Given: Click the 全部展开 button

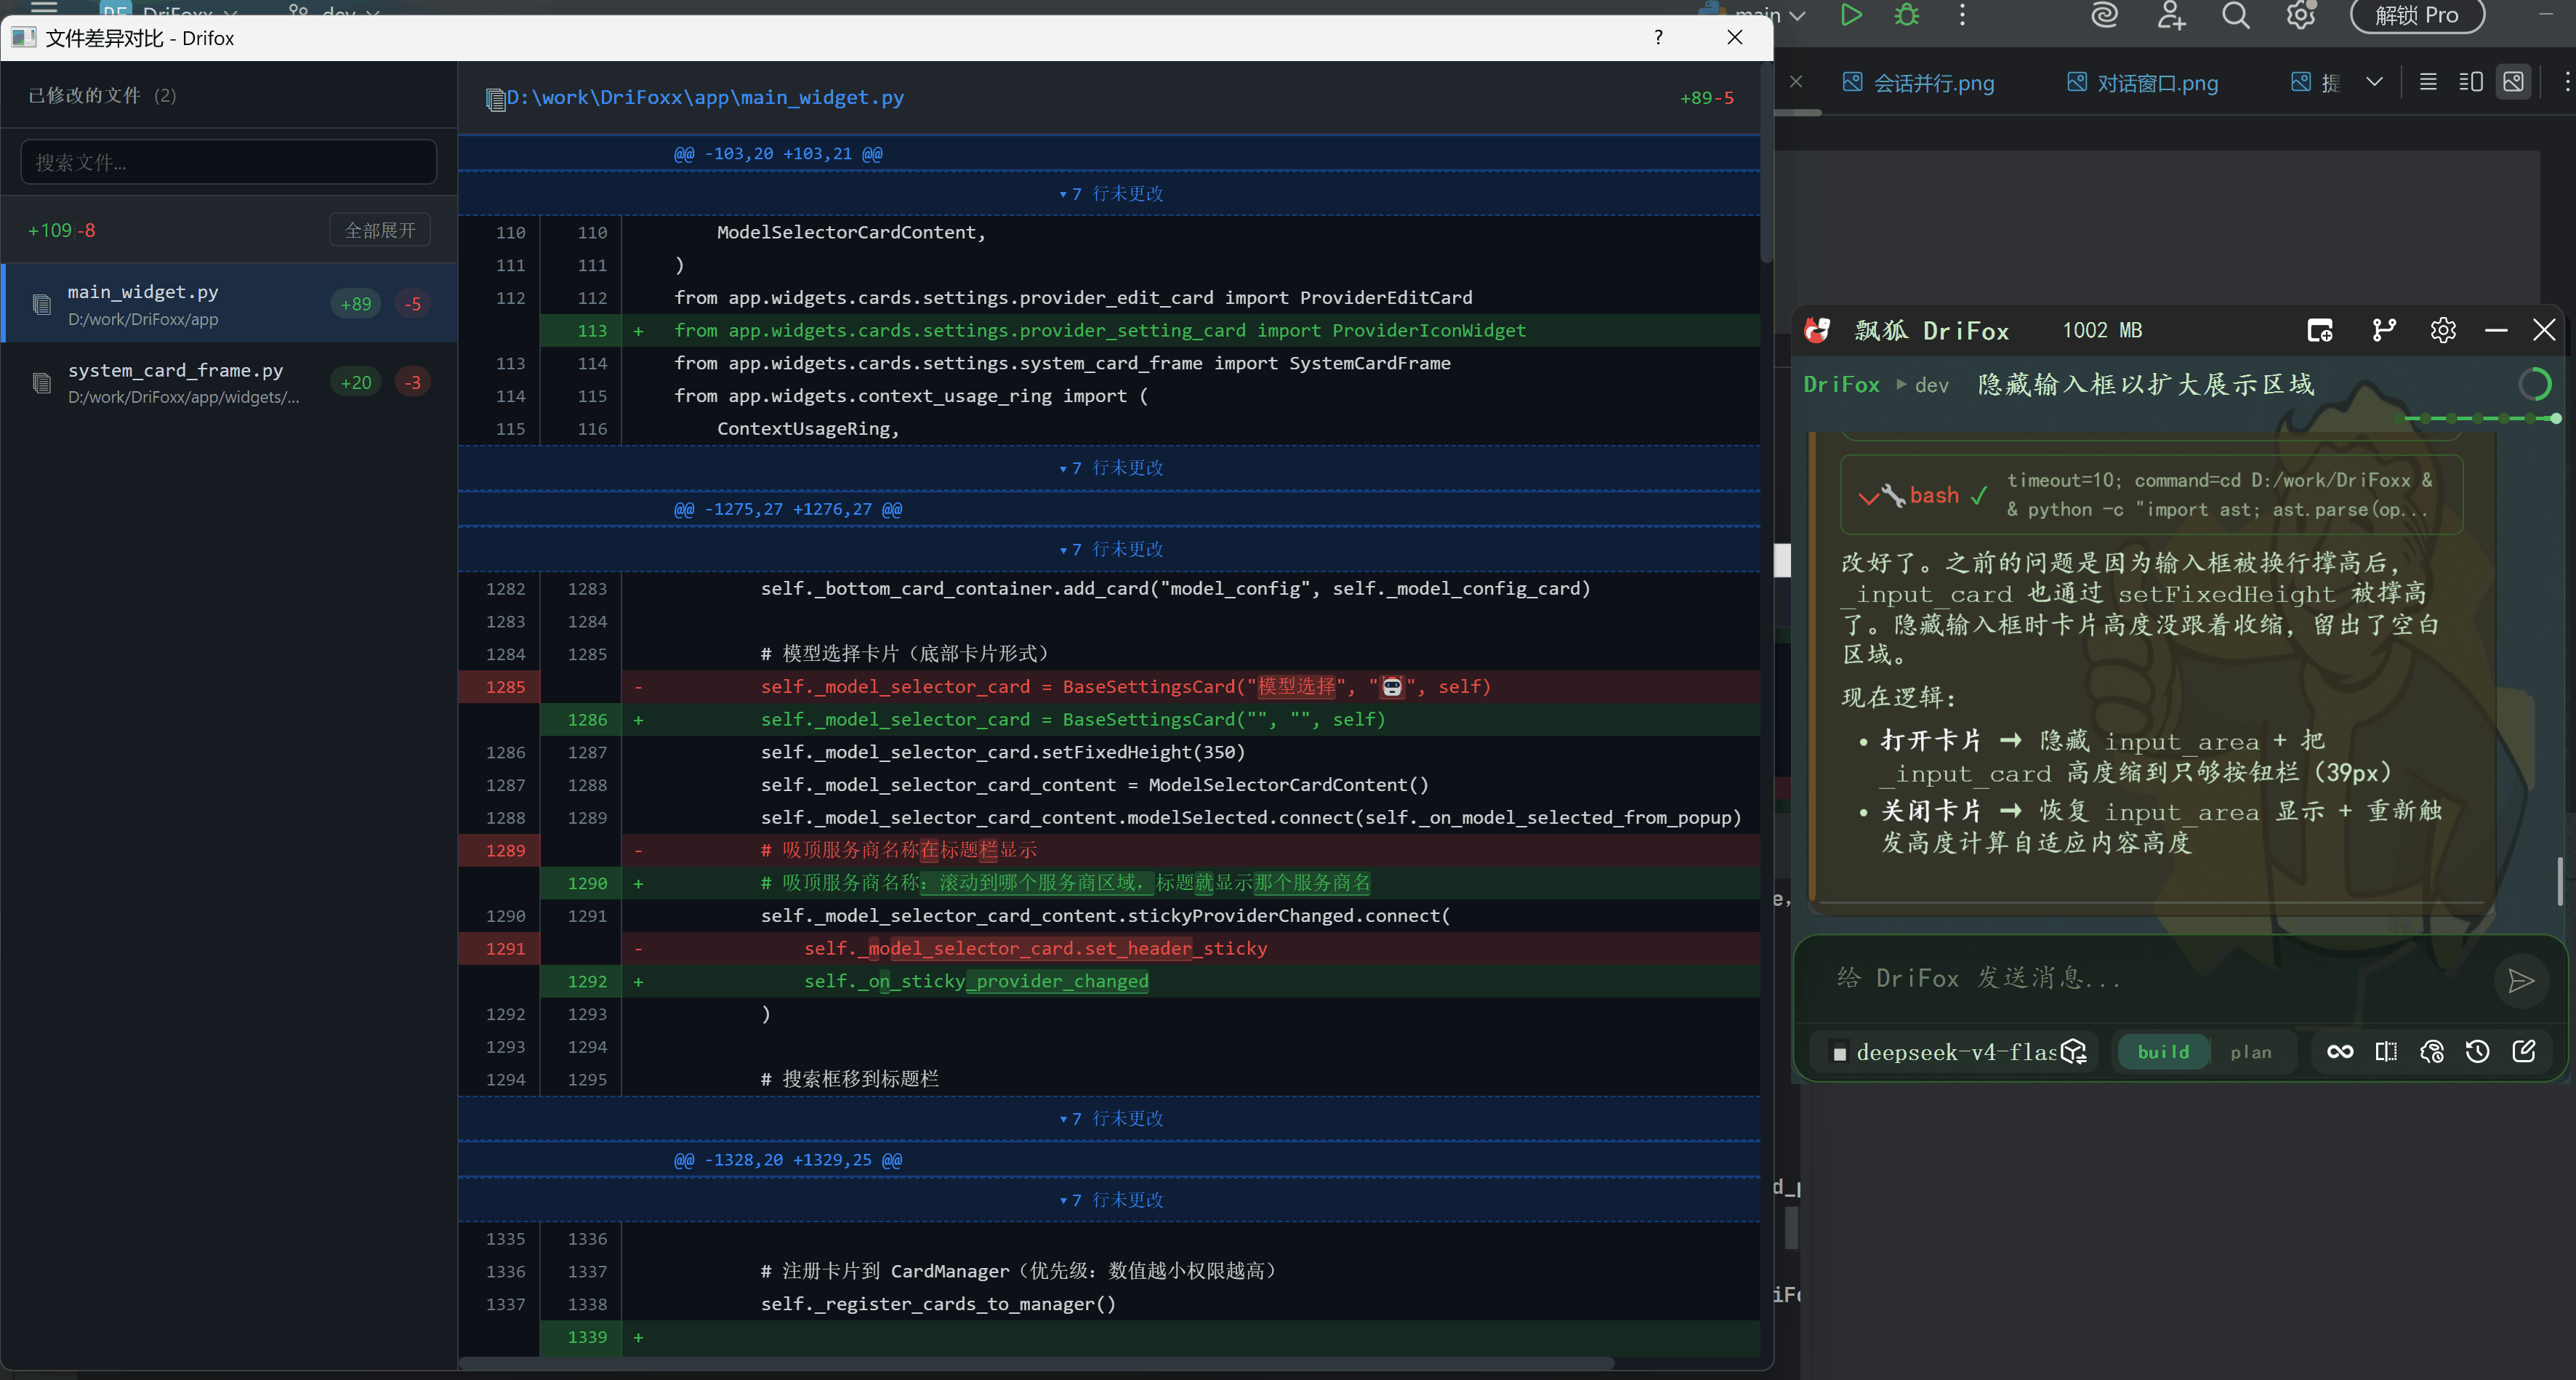Looking at the screenshot, I should coord(380,230).
